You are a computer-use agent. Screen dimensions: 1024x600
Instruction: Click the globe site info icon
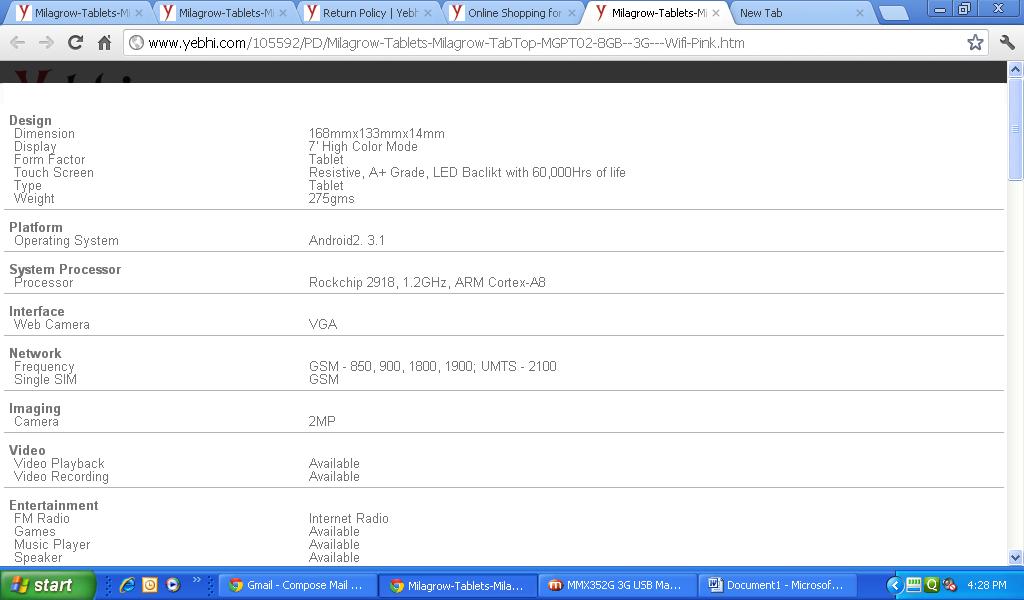pos(136,43)
